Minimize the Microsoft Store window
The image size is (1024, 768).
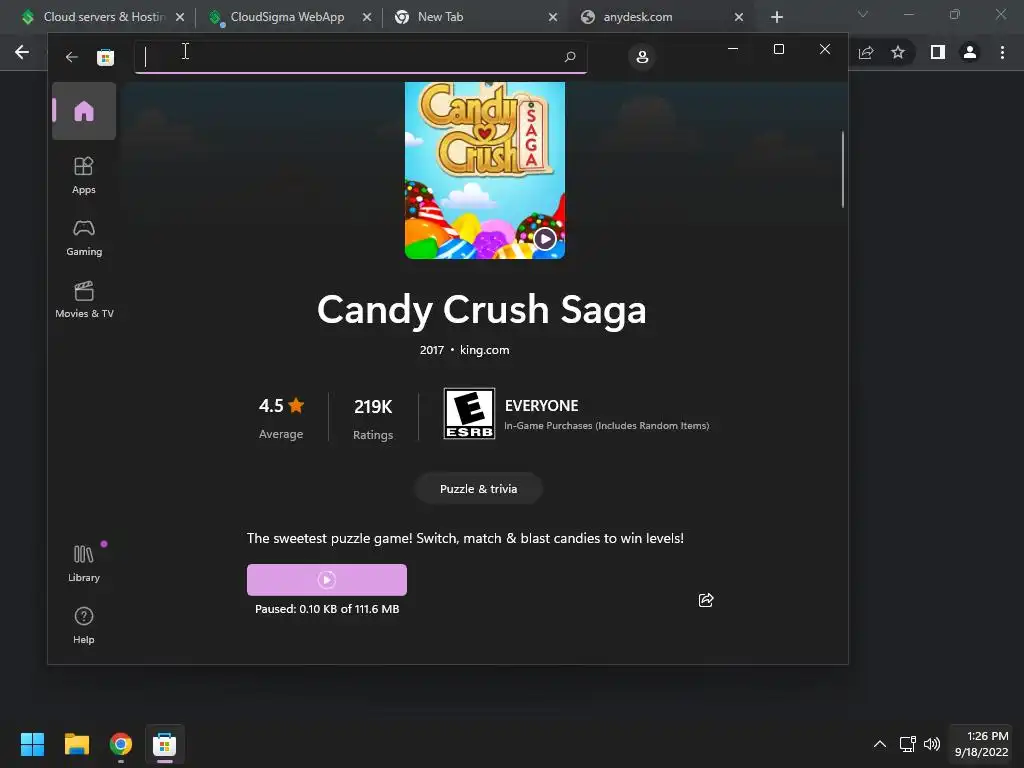click(x=733, y=49)
